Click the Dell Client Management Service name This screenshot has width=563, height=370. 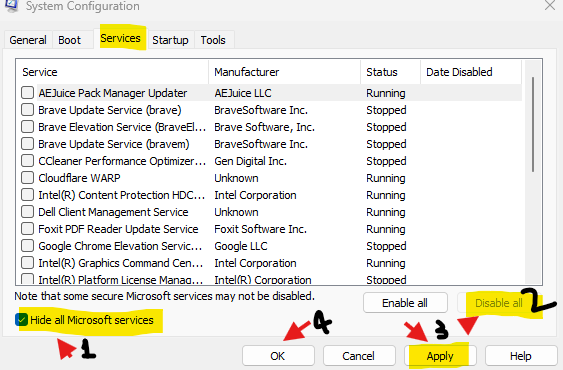point(113,212)
